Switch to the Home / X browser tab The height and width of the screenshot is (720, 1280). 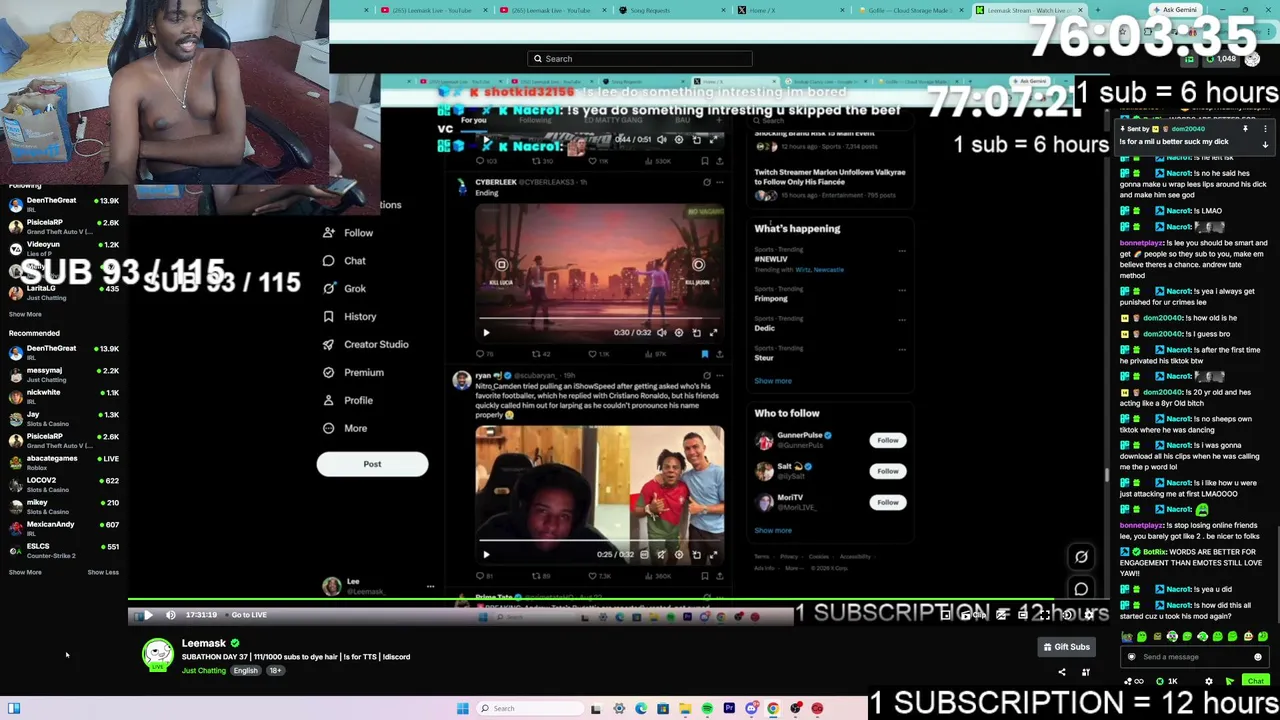click(790, 10)
